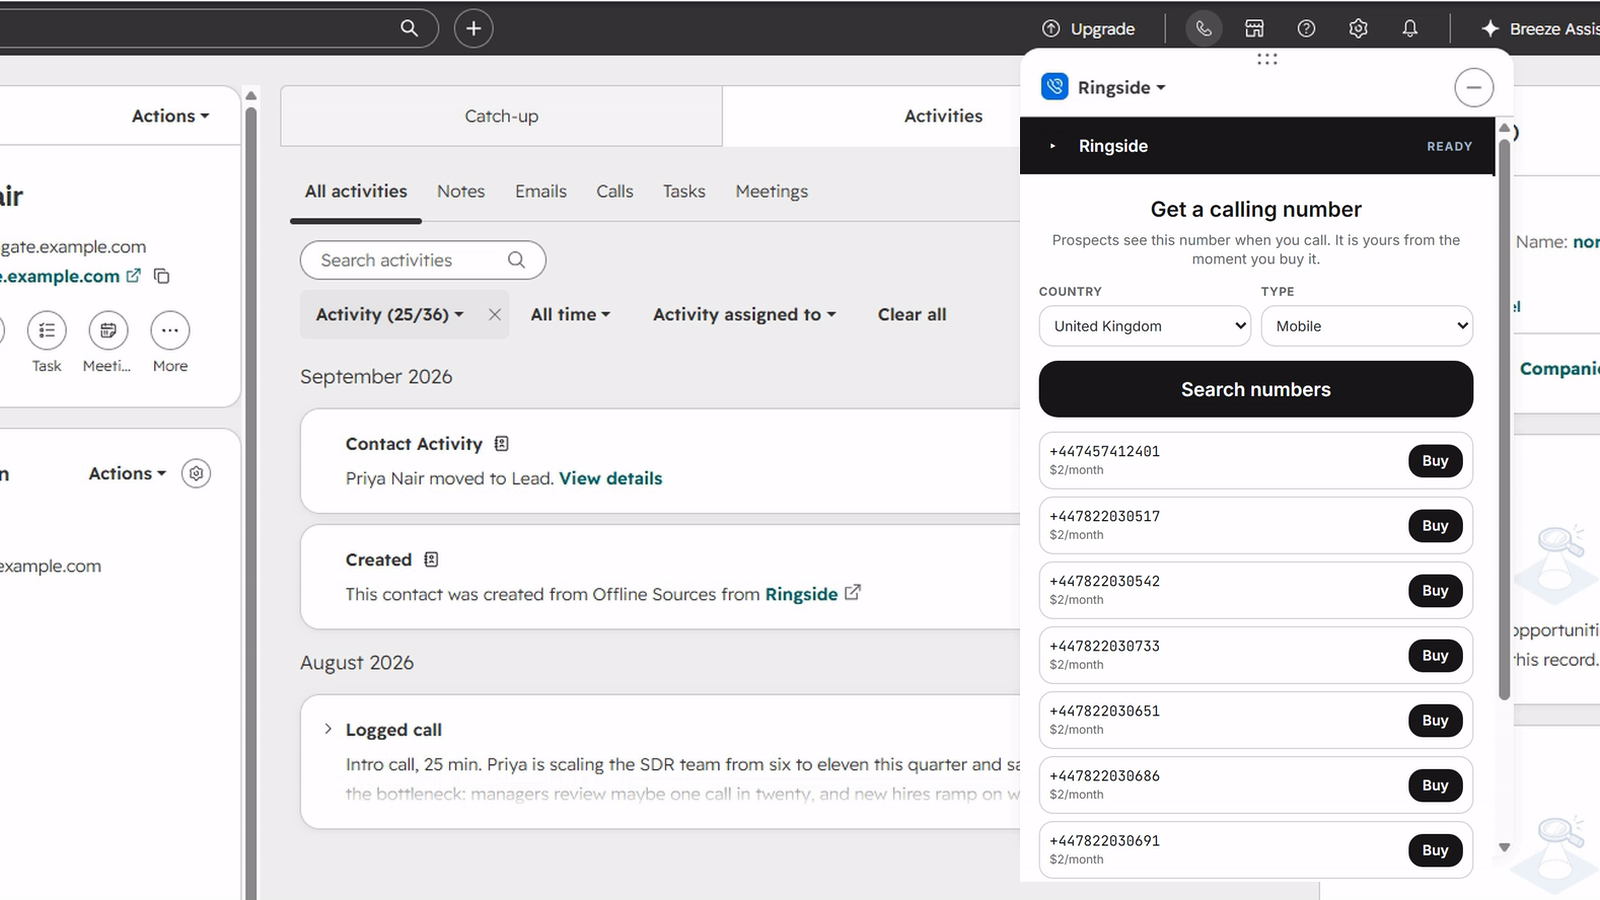Select the Notes activity tab
The height and width of the screenshot is (900, 1600).
coord(461,191)
